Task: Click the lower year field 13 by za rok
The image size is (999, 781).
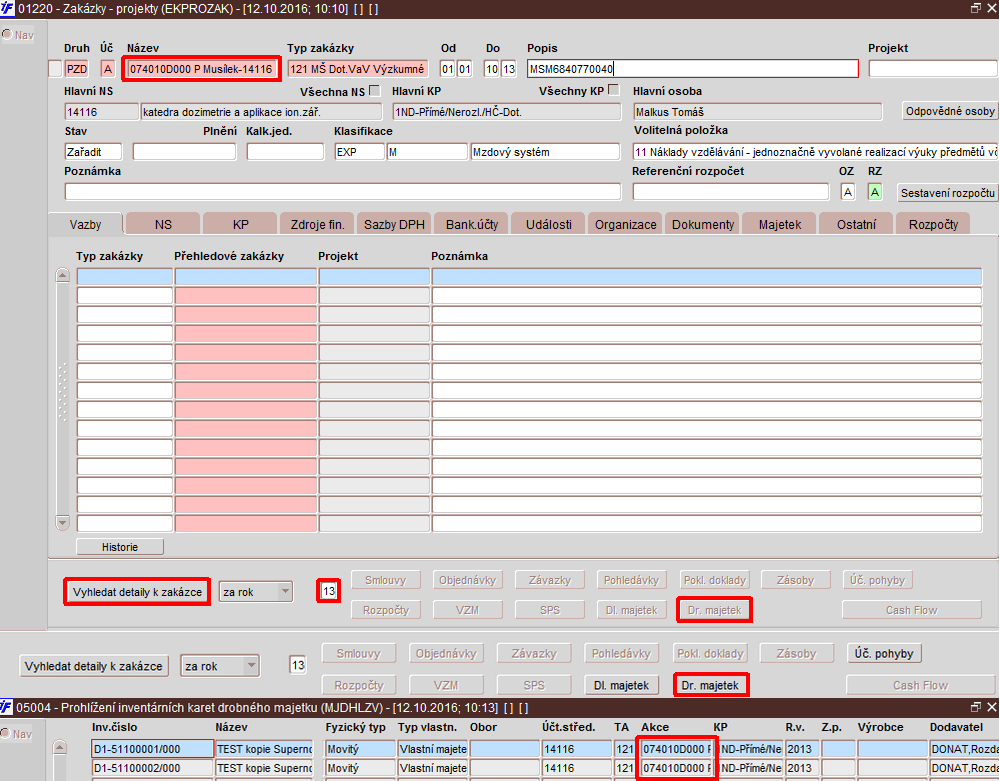Action: coord(298,665)
